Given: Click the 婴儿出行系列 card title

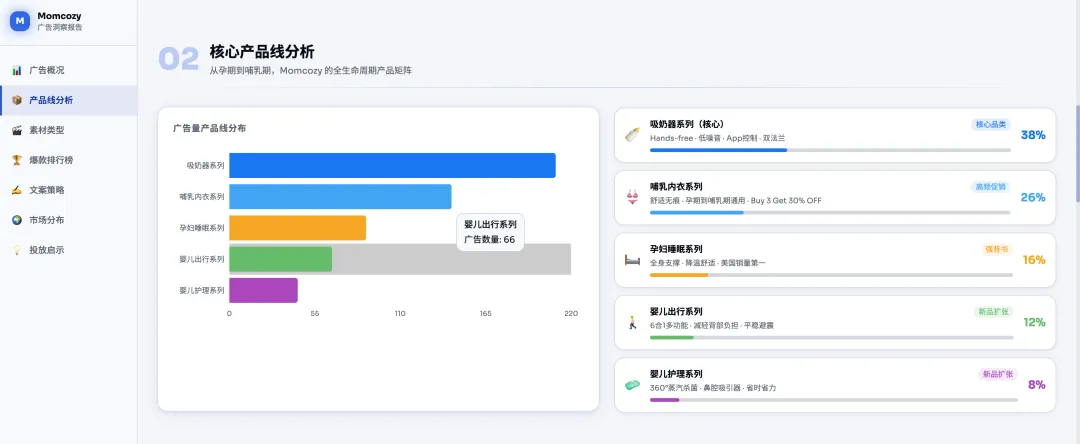Looking at the screenshot, I should tap(676, 312).
